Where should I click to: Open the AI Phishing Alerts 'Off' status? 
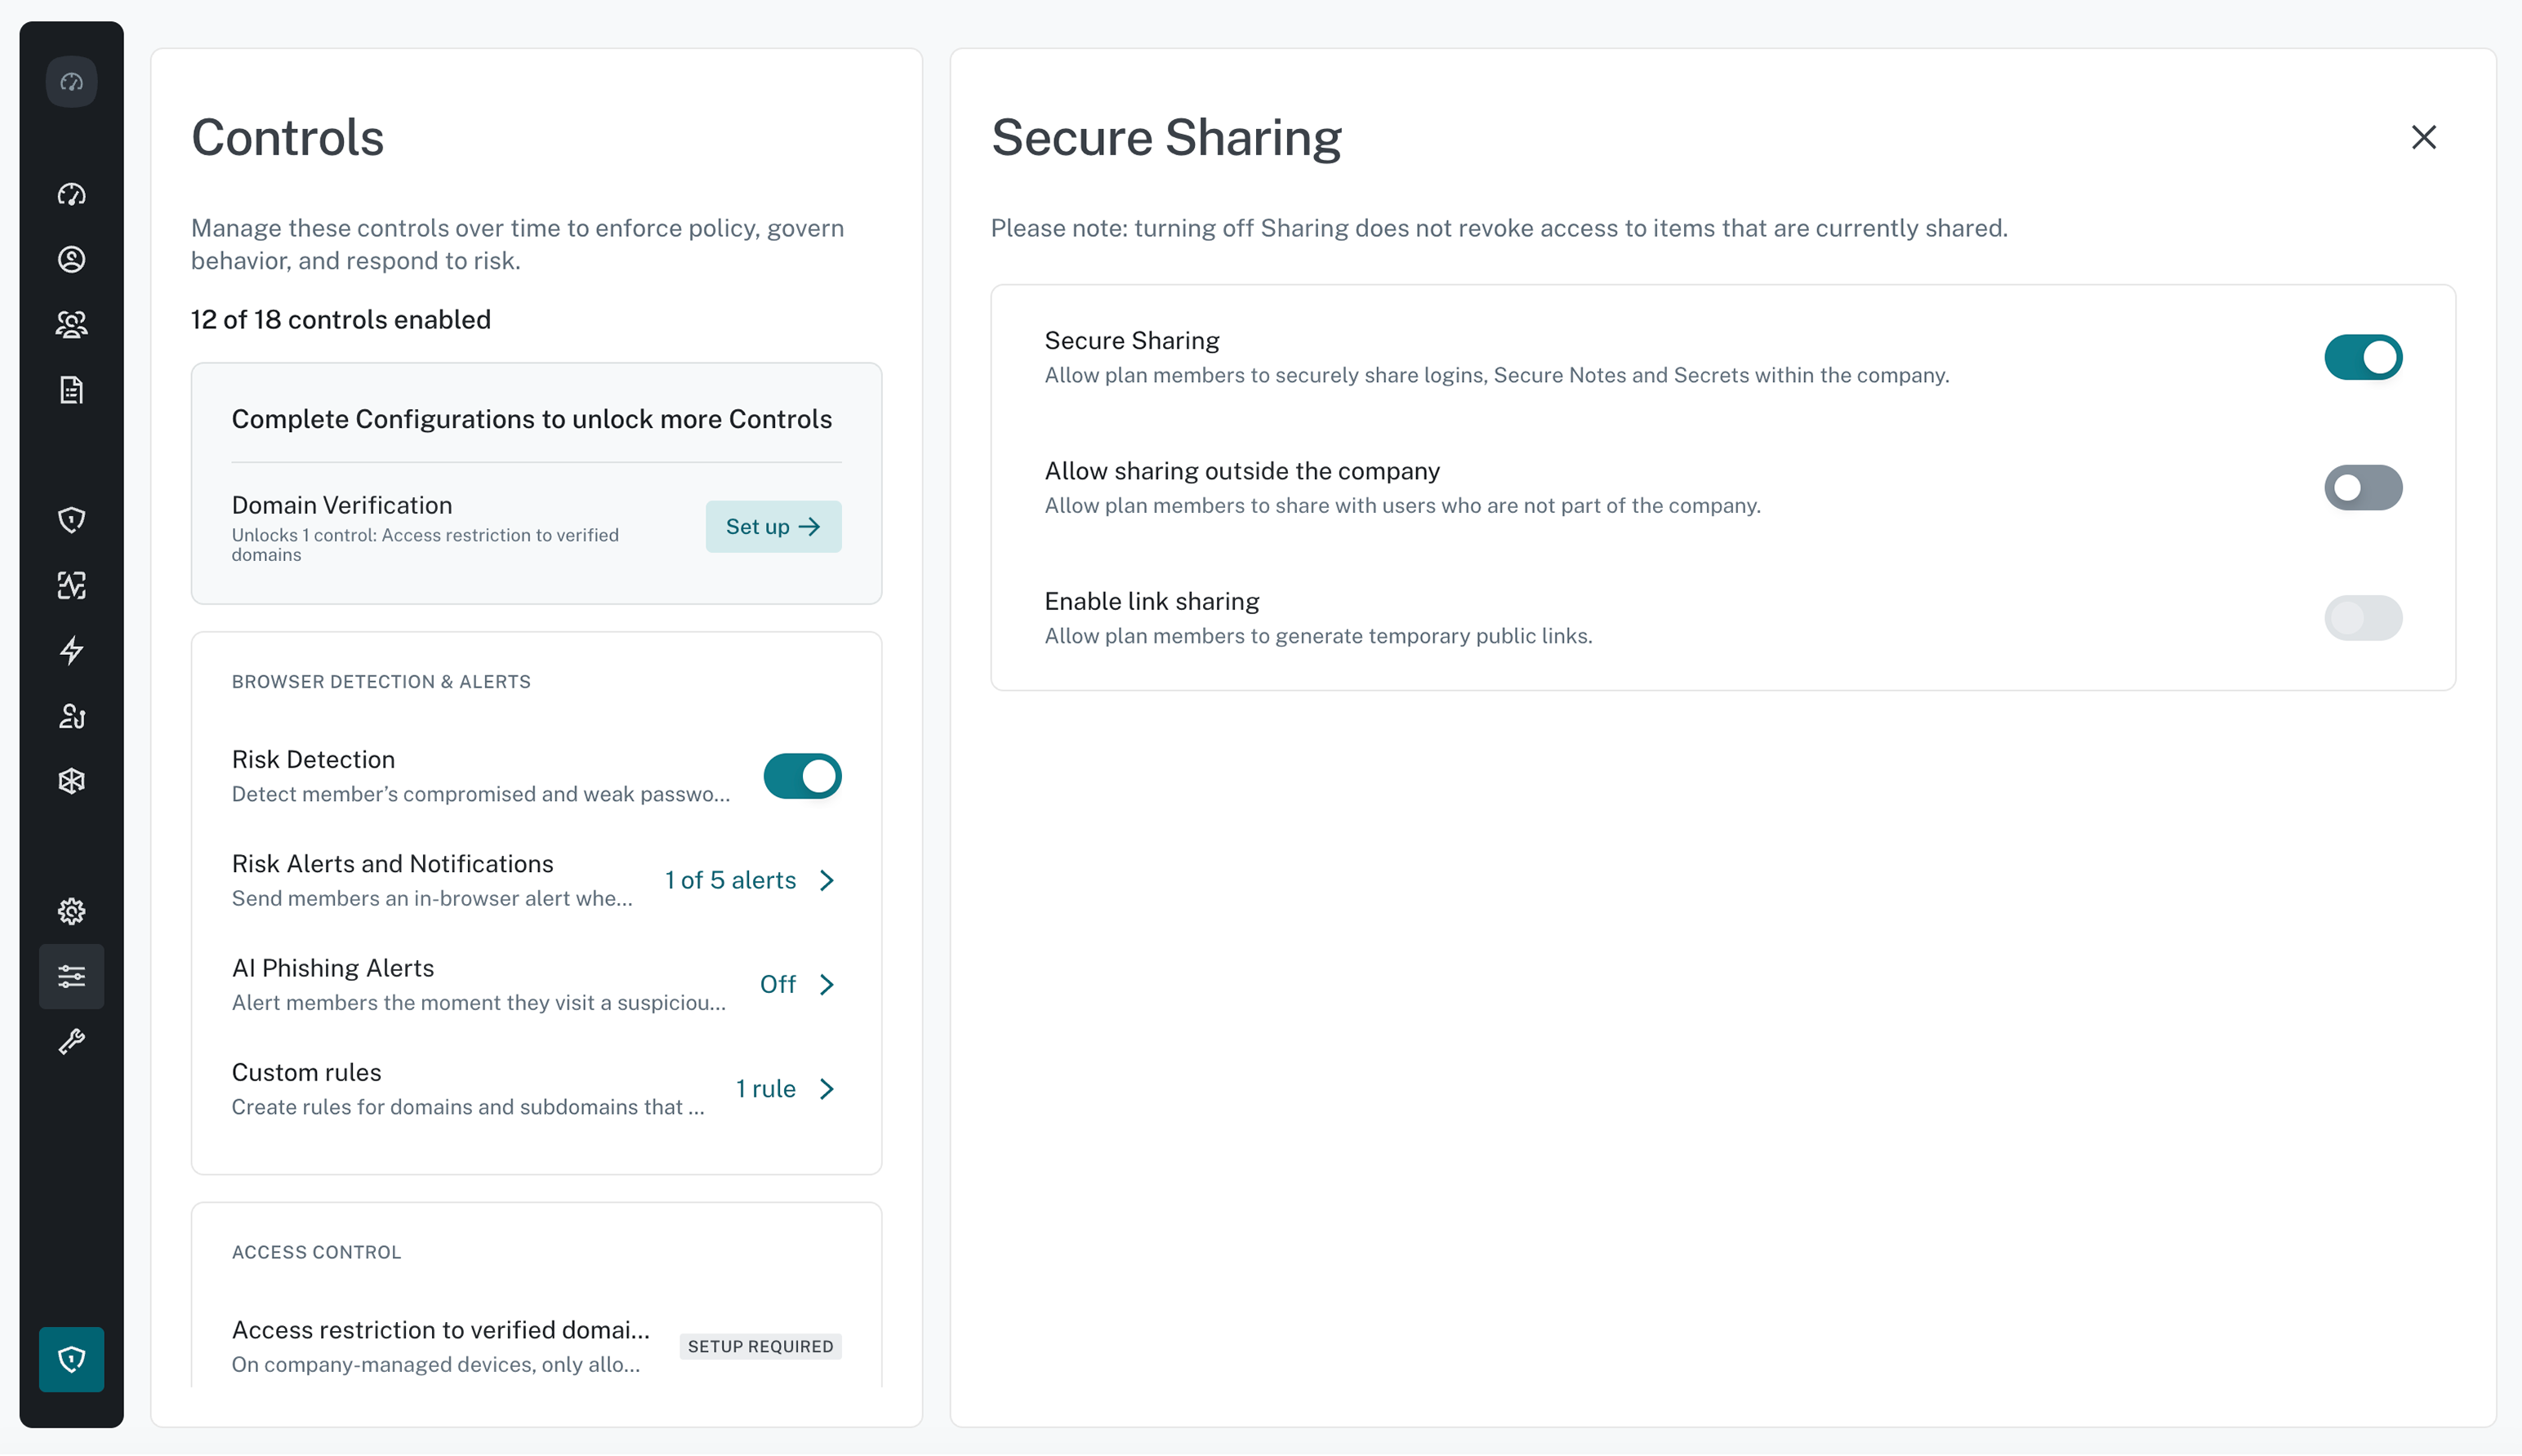[777, 984]
